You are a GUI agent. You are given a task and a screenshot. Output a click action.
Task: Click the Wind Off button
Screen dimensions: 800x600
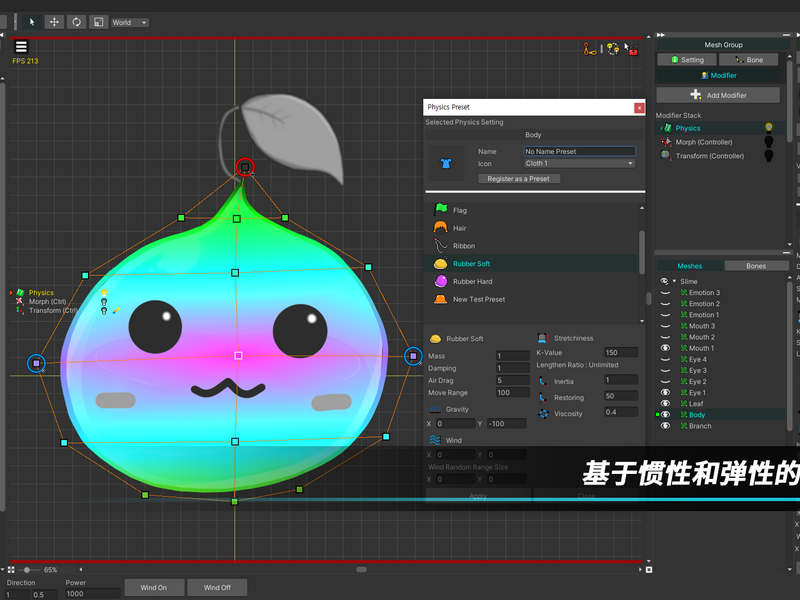pyautogui.click(x=217, y=587)
